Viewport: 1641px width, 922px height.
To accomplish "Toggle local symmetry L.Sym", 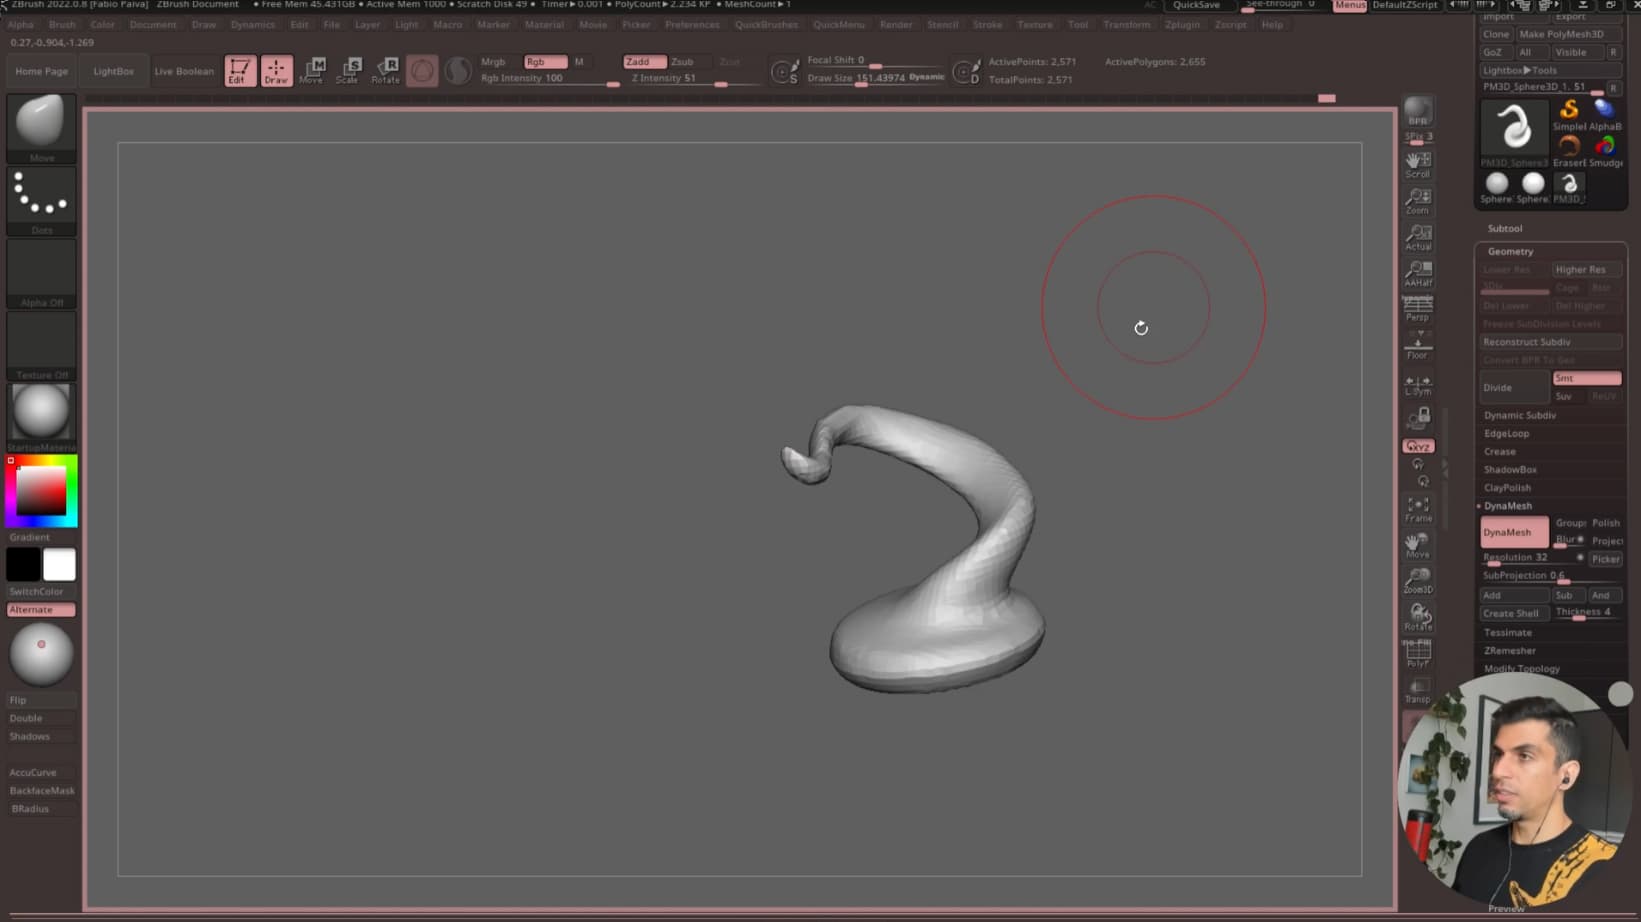I will coord(1418,384).
